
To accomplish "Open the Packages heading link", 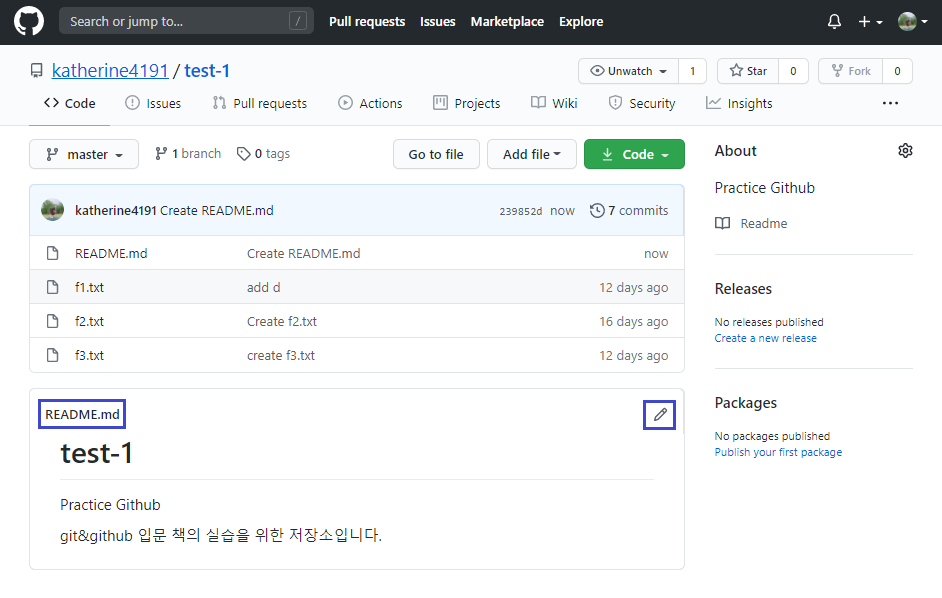I will coord(746,403).
